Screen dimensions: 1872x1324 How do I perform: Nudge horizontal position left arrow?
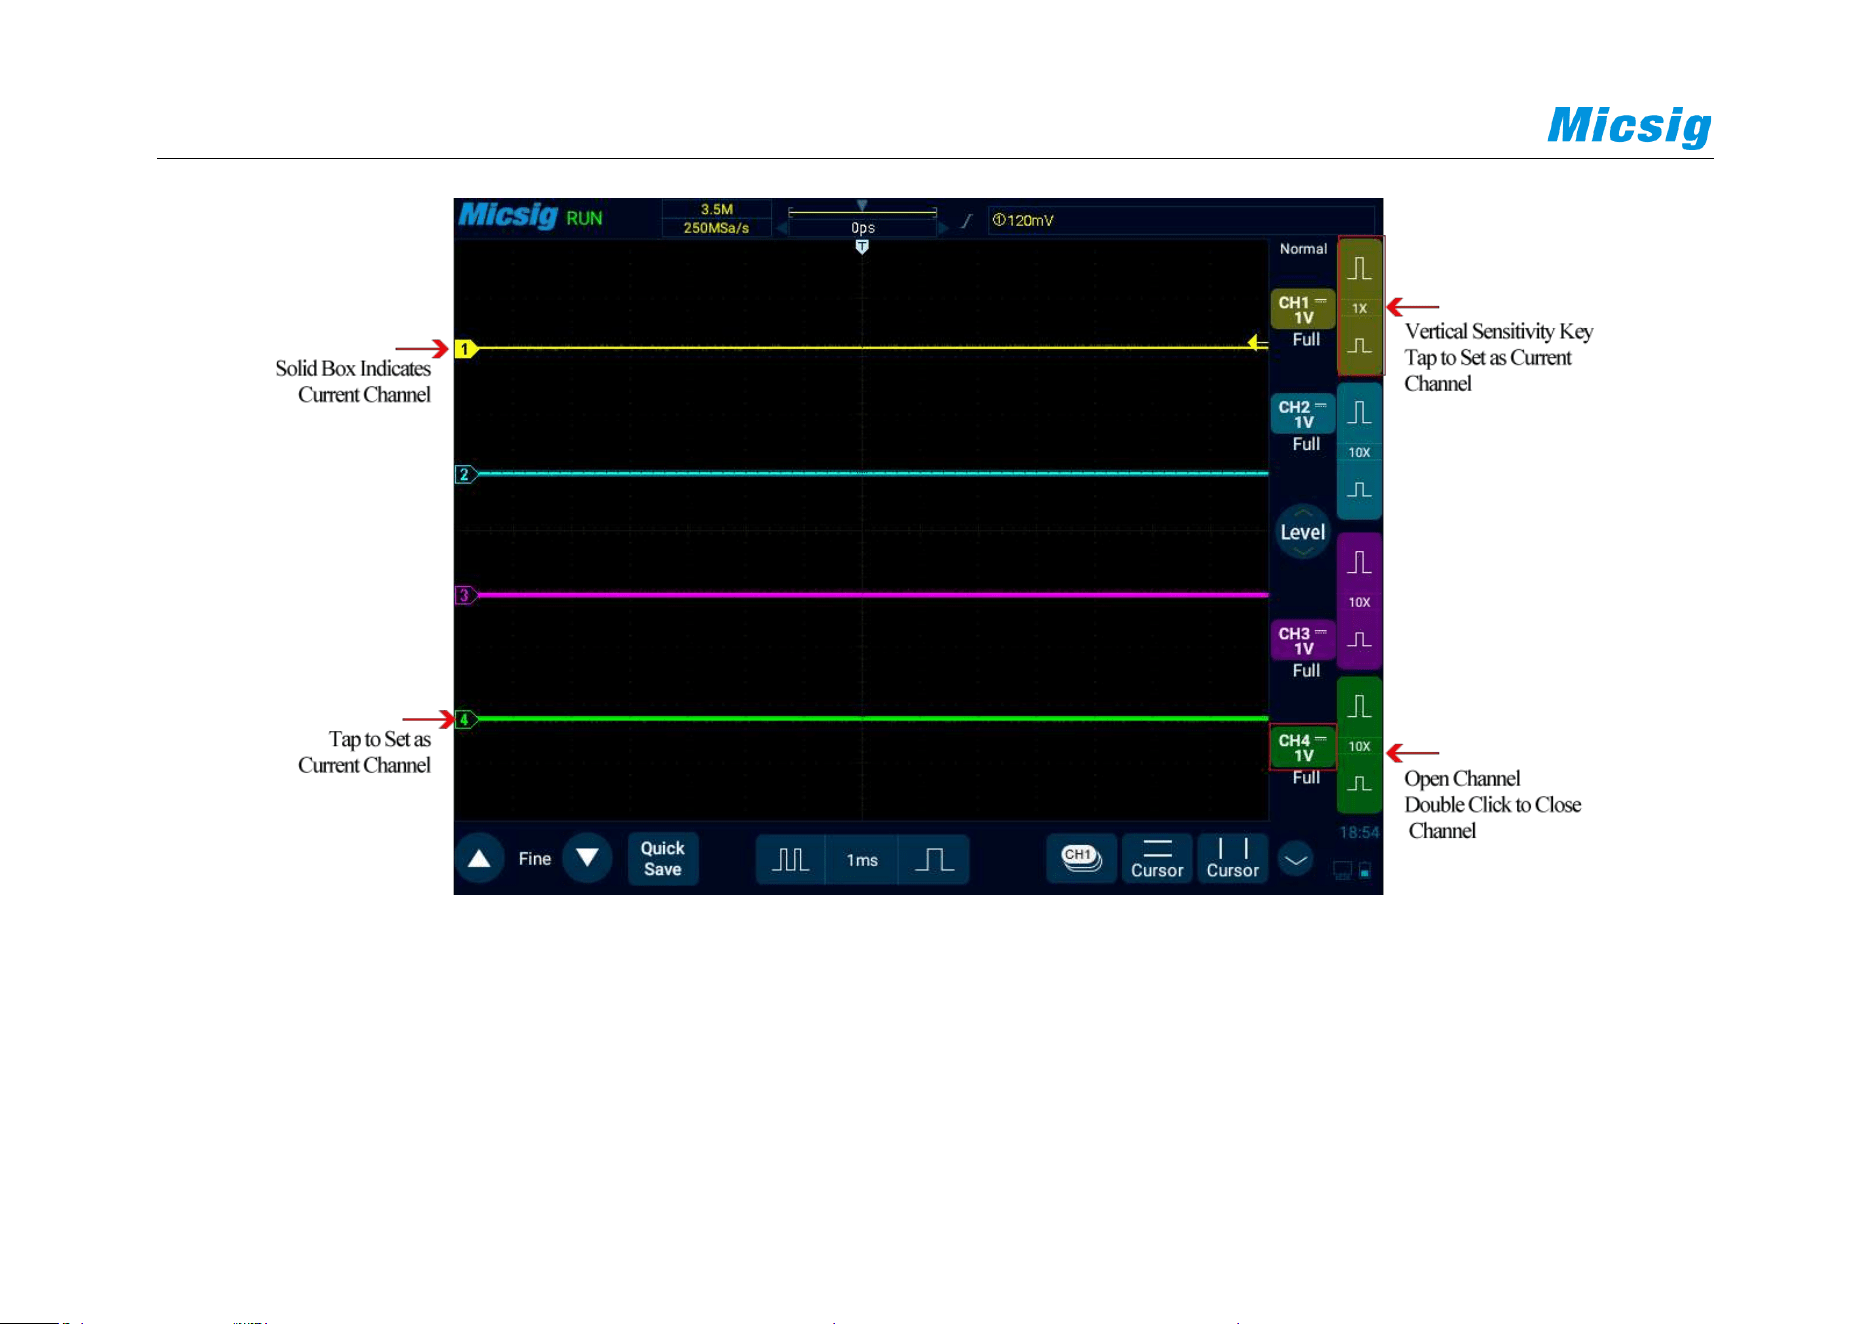782,228
